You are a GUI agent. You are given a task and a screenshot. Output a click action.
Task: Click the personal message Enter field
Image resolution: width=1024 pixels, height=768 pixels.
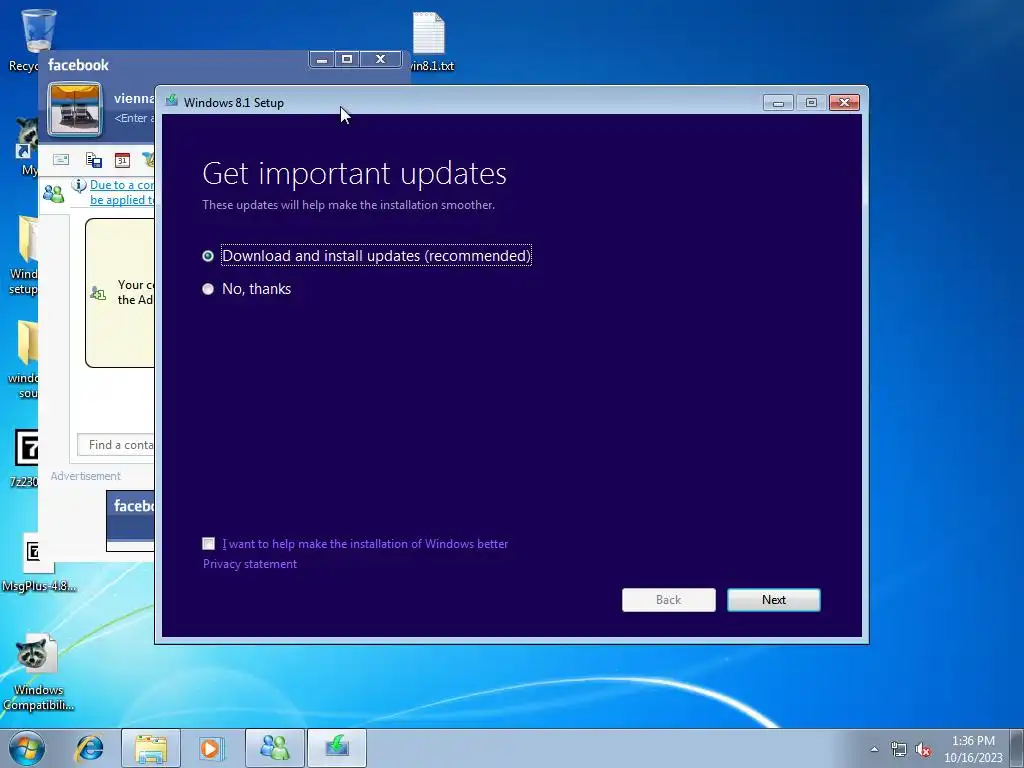coord(135,118)
